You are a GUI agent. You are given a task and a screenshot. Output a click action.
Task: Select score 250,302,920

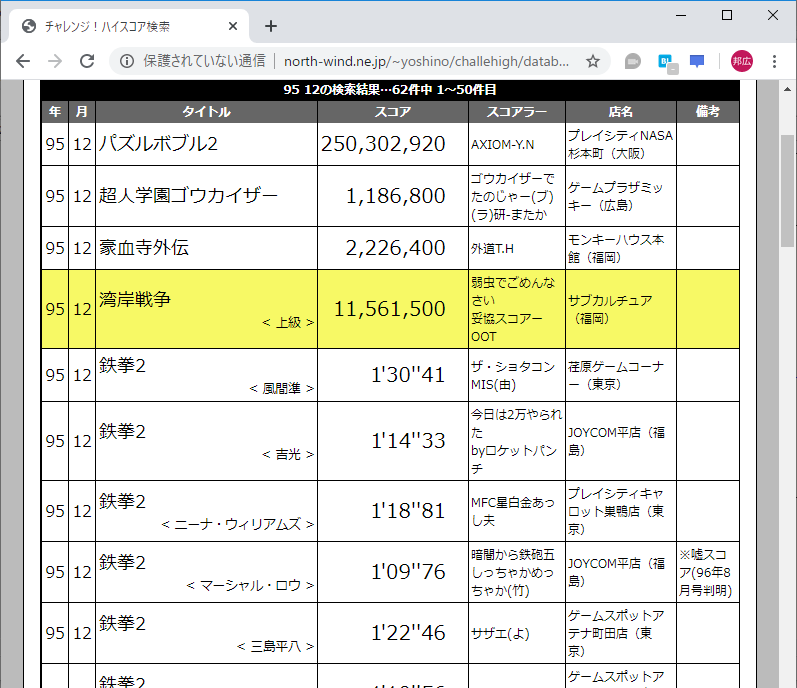pos(383,144)
